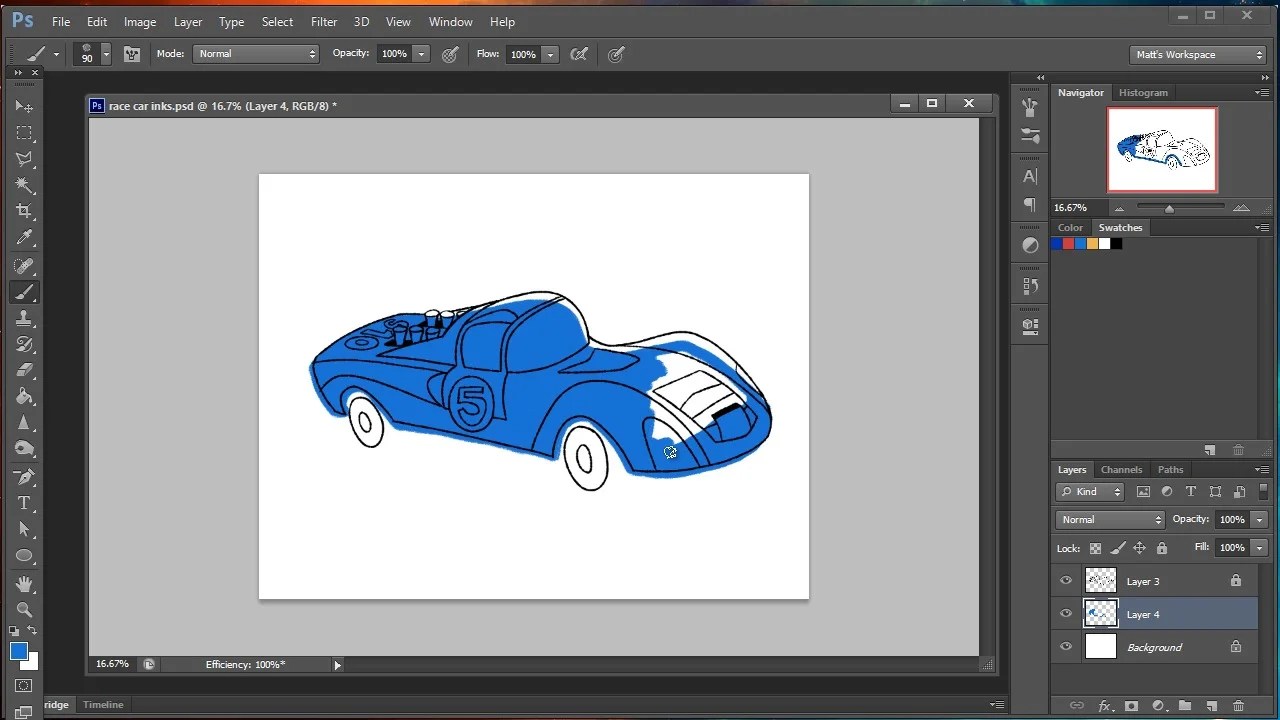Choose the Horizontal Type tool
Screen dimensions: 1280x720
pos(24,503)
